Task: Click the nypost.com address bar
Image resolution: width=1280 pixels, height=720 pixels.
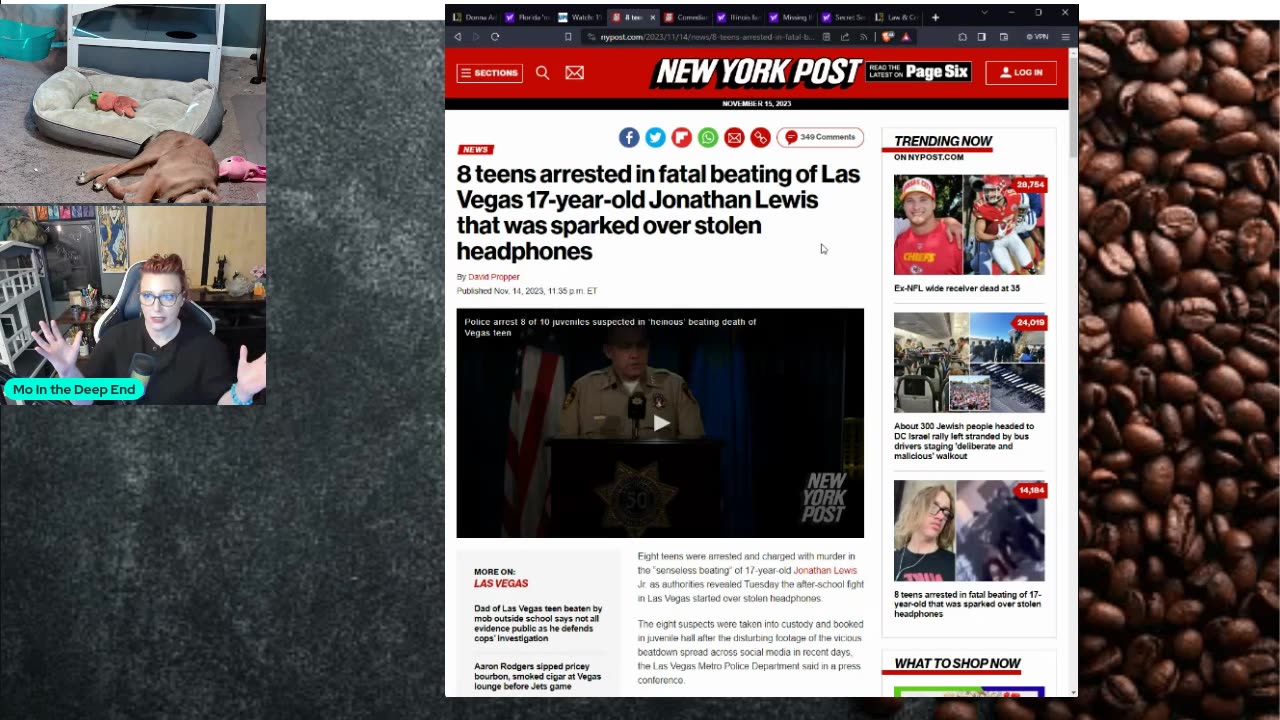Action: click(708, 37)
